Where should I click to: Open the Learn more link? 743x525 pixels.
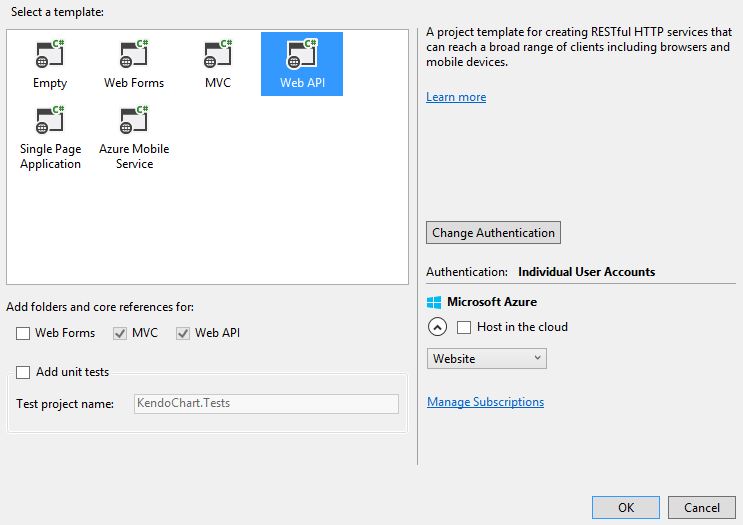coord(456,97)
